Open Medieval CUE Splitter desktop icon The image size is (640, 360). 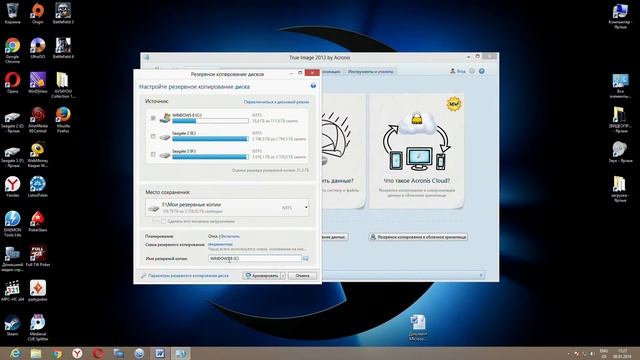(x=38, y=328)
